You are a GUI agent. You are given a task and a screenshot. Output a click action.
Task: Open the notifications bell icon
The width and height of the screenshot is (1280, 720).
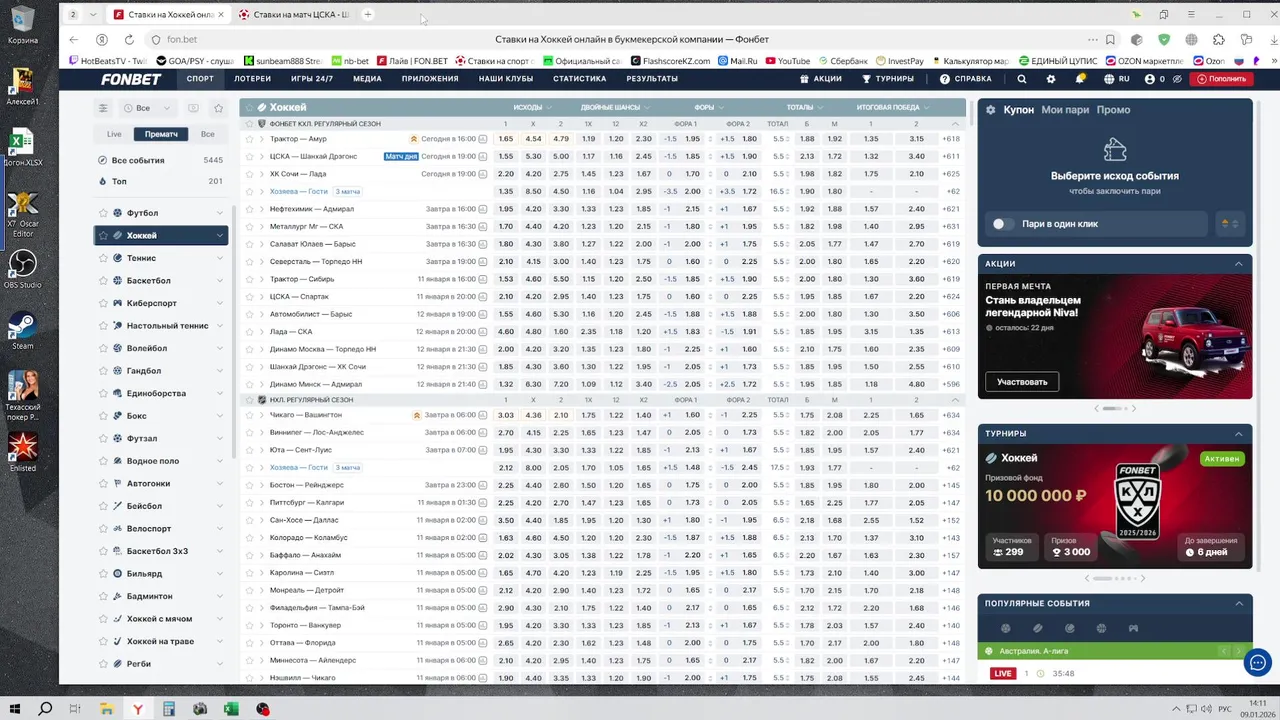pos(1080,79)
